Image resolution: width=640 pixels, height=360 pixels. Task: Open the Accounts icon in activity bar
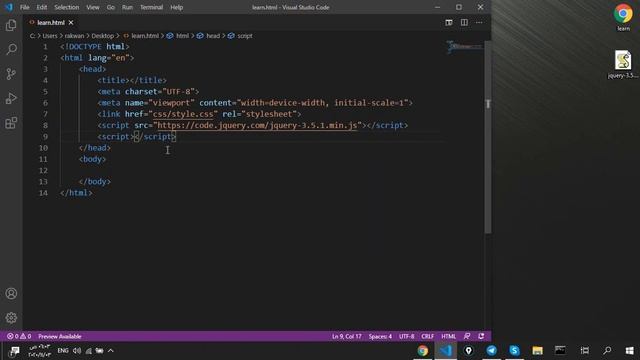pyautogui.click(x=11, y=293)
